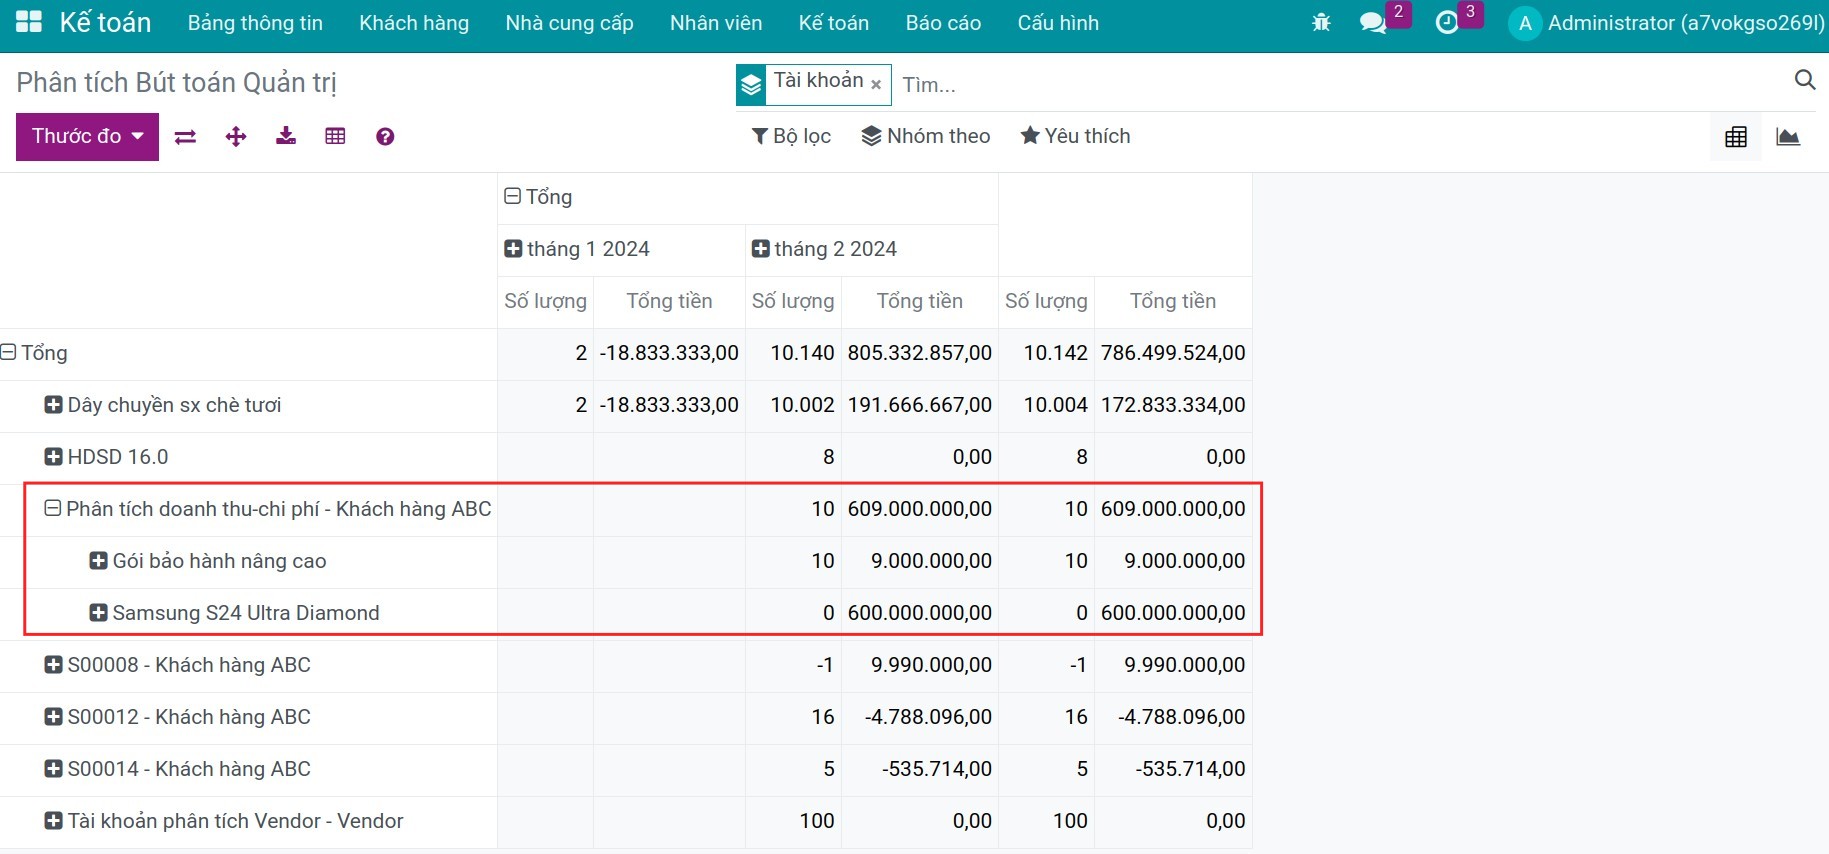Open the conversations message icon
The height and width of the screenshot is (854, 1829).
pos(1373,22)
